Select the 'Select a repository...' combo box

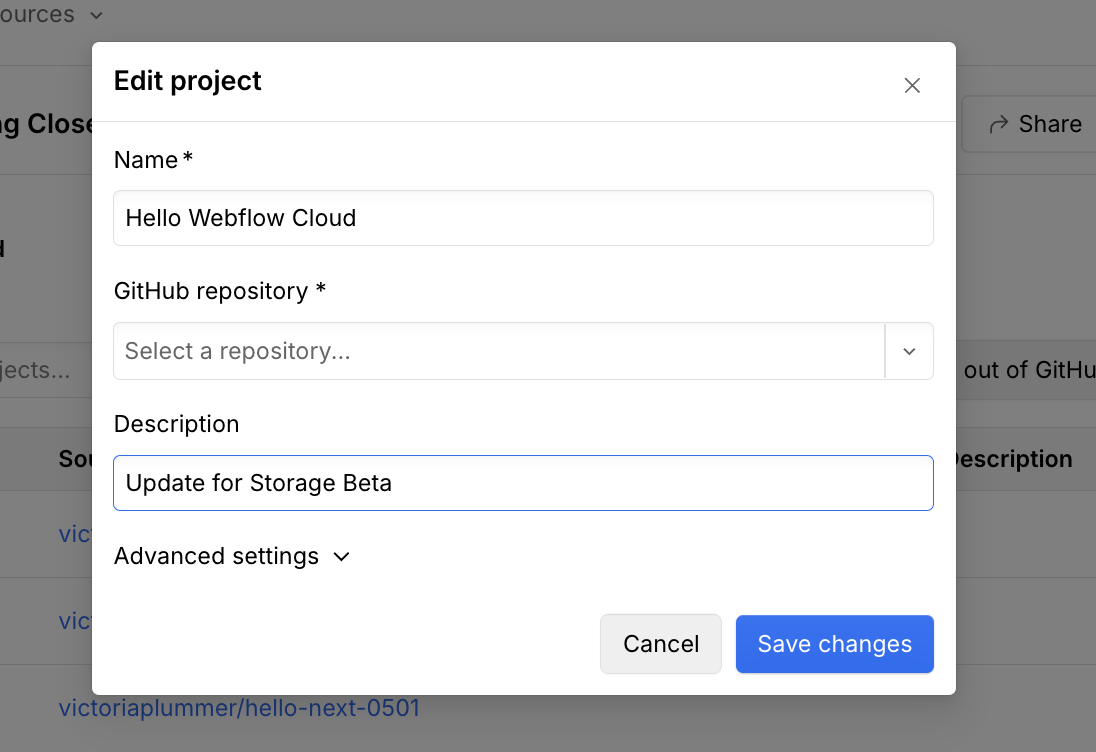(523, 351)
